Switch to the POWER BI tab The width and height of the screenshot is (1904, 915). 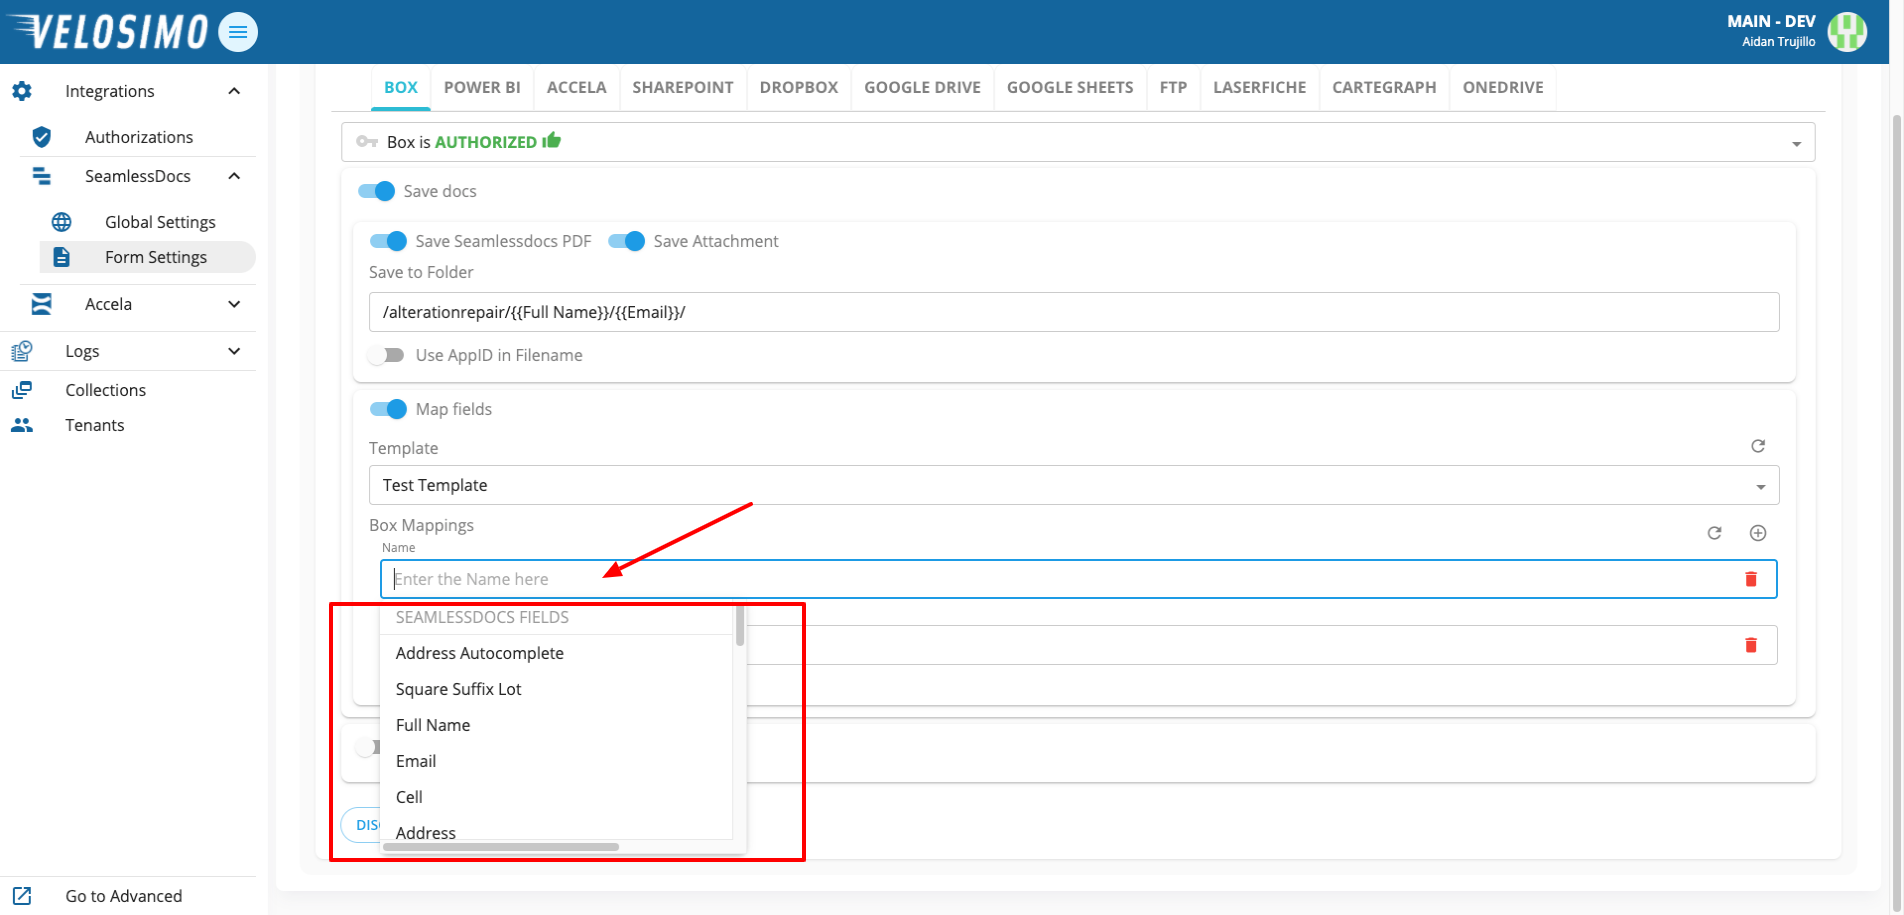(482, 87)
